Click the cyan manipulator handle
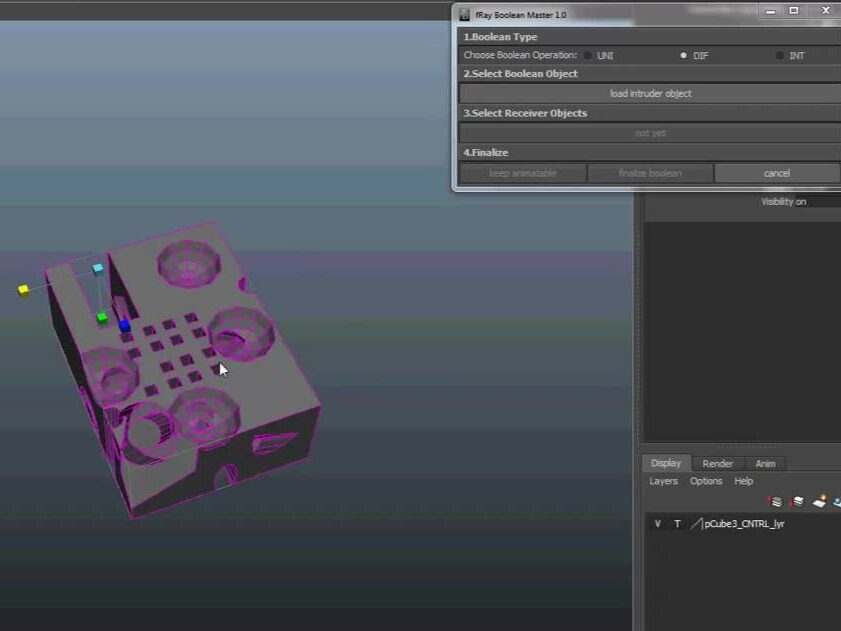Screen dimensions: 841x631 coord(98,268)
